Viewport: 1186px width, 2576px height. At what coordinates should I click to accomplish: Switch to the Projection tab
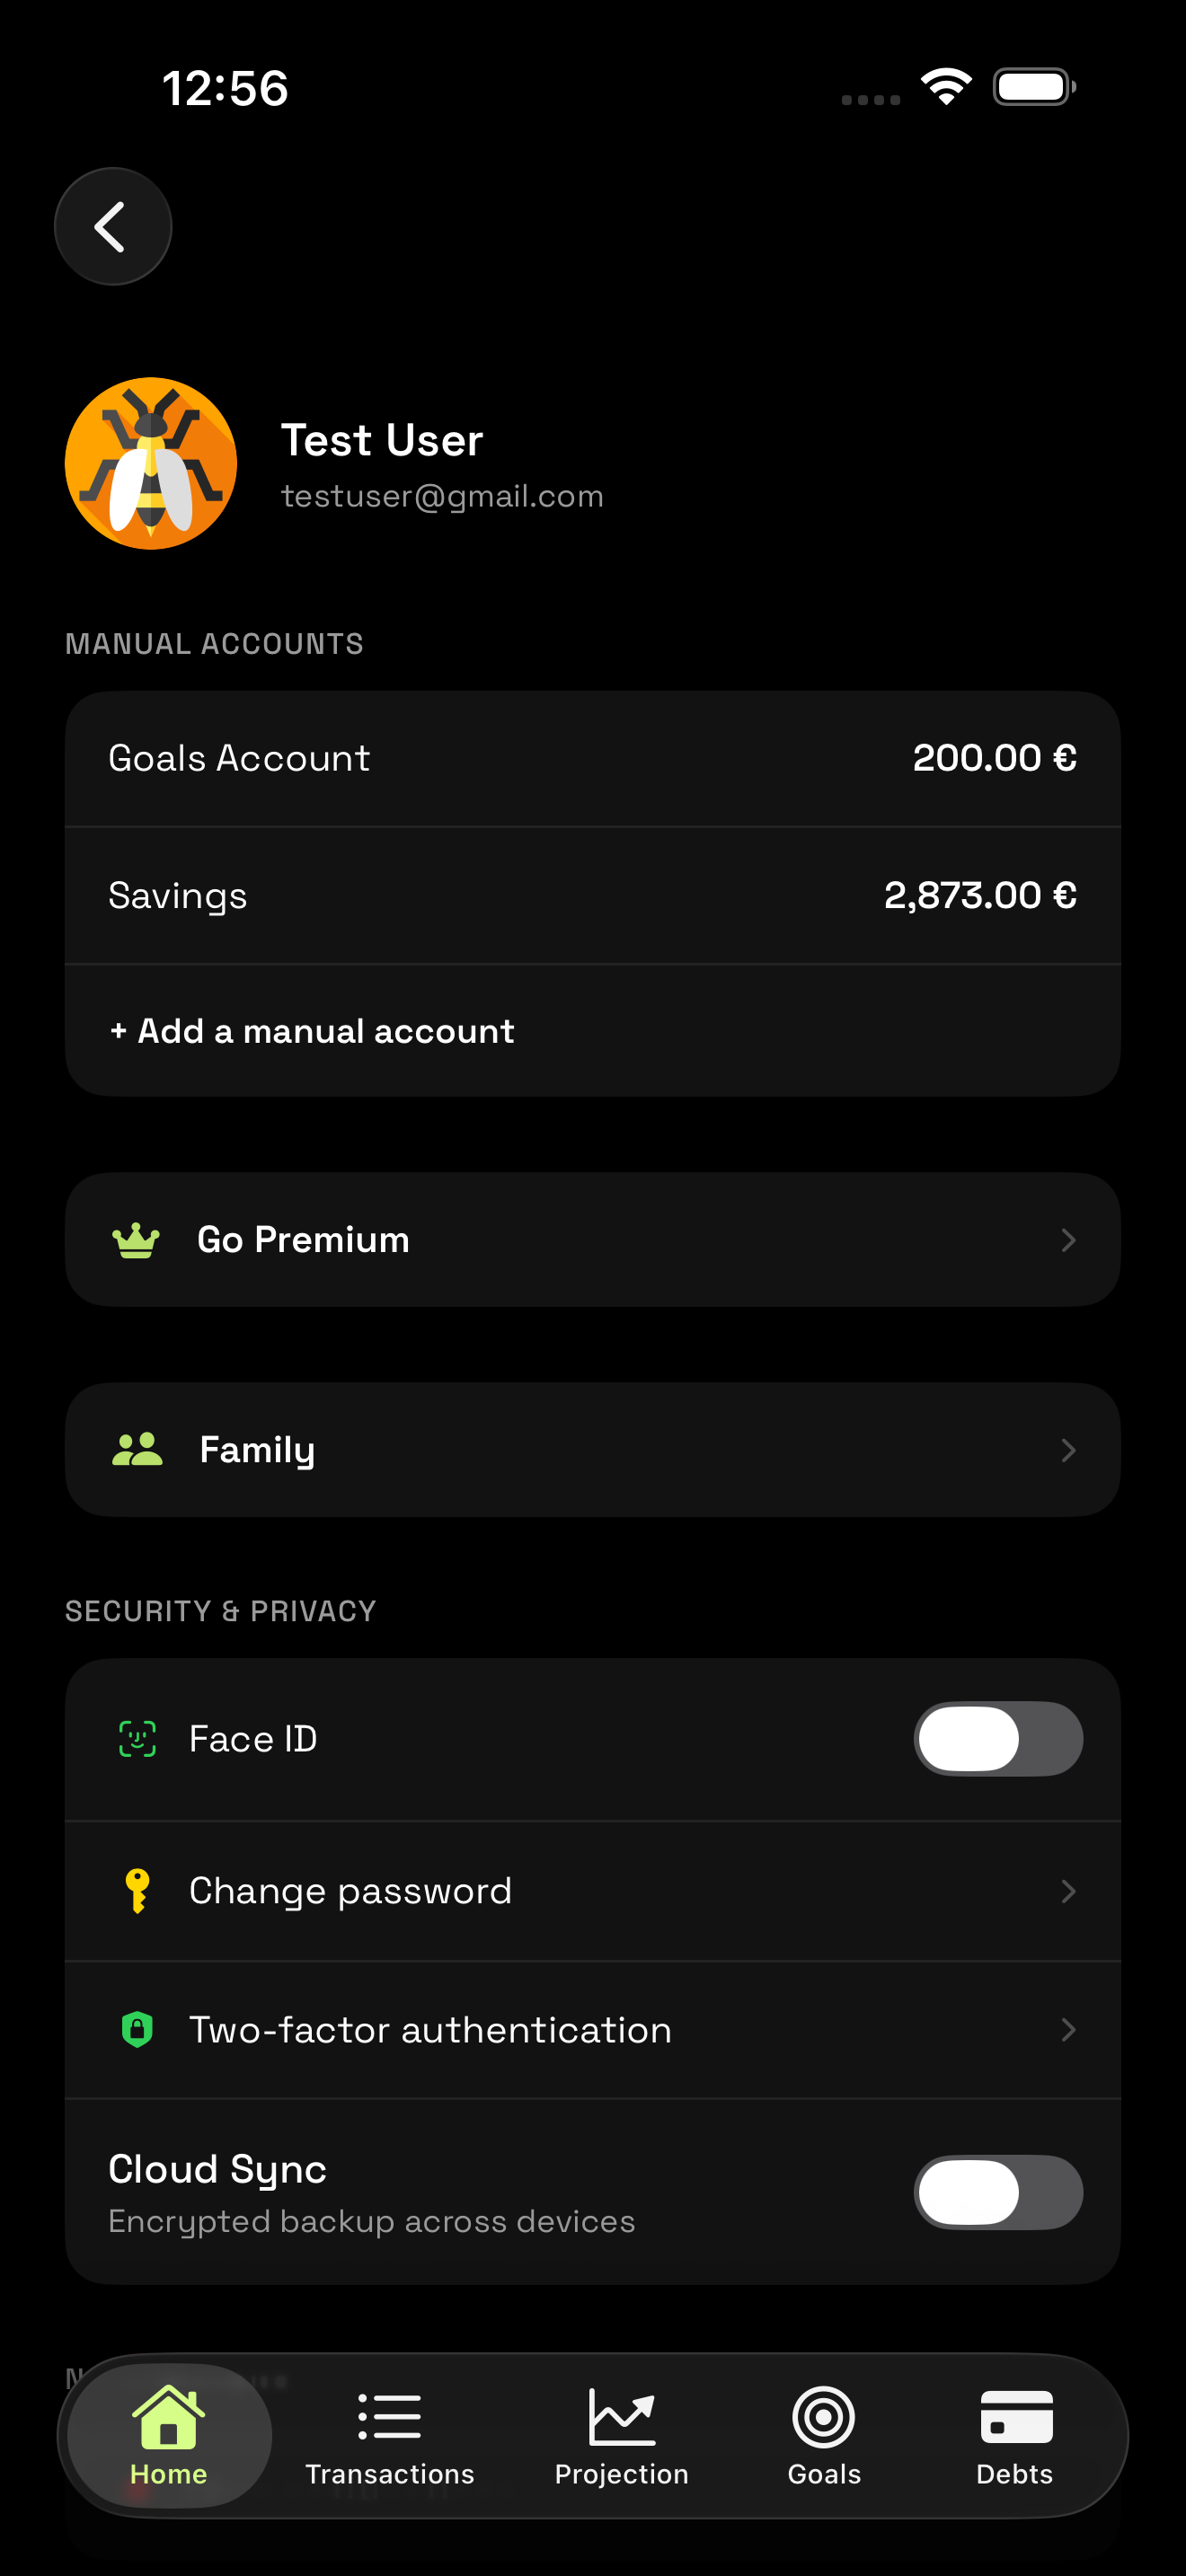[x=621, y=2436]
